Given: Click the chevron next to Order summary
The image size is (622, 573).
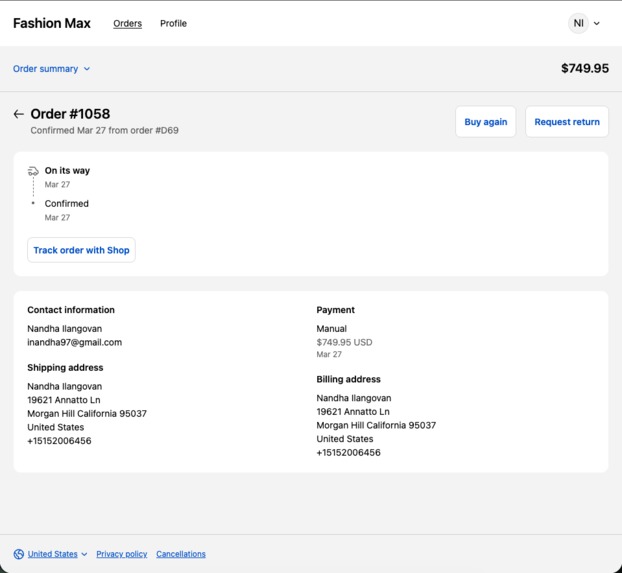Looking at the screenshot, I should [x=87, y=69].
